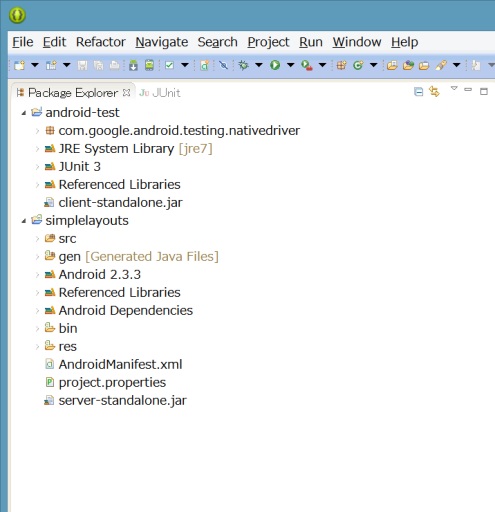Open the Run dropdown arrow beside green play

click(x=291, y=65)
